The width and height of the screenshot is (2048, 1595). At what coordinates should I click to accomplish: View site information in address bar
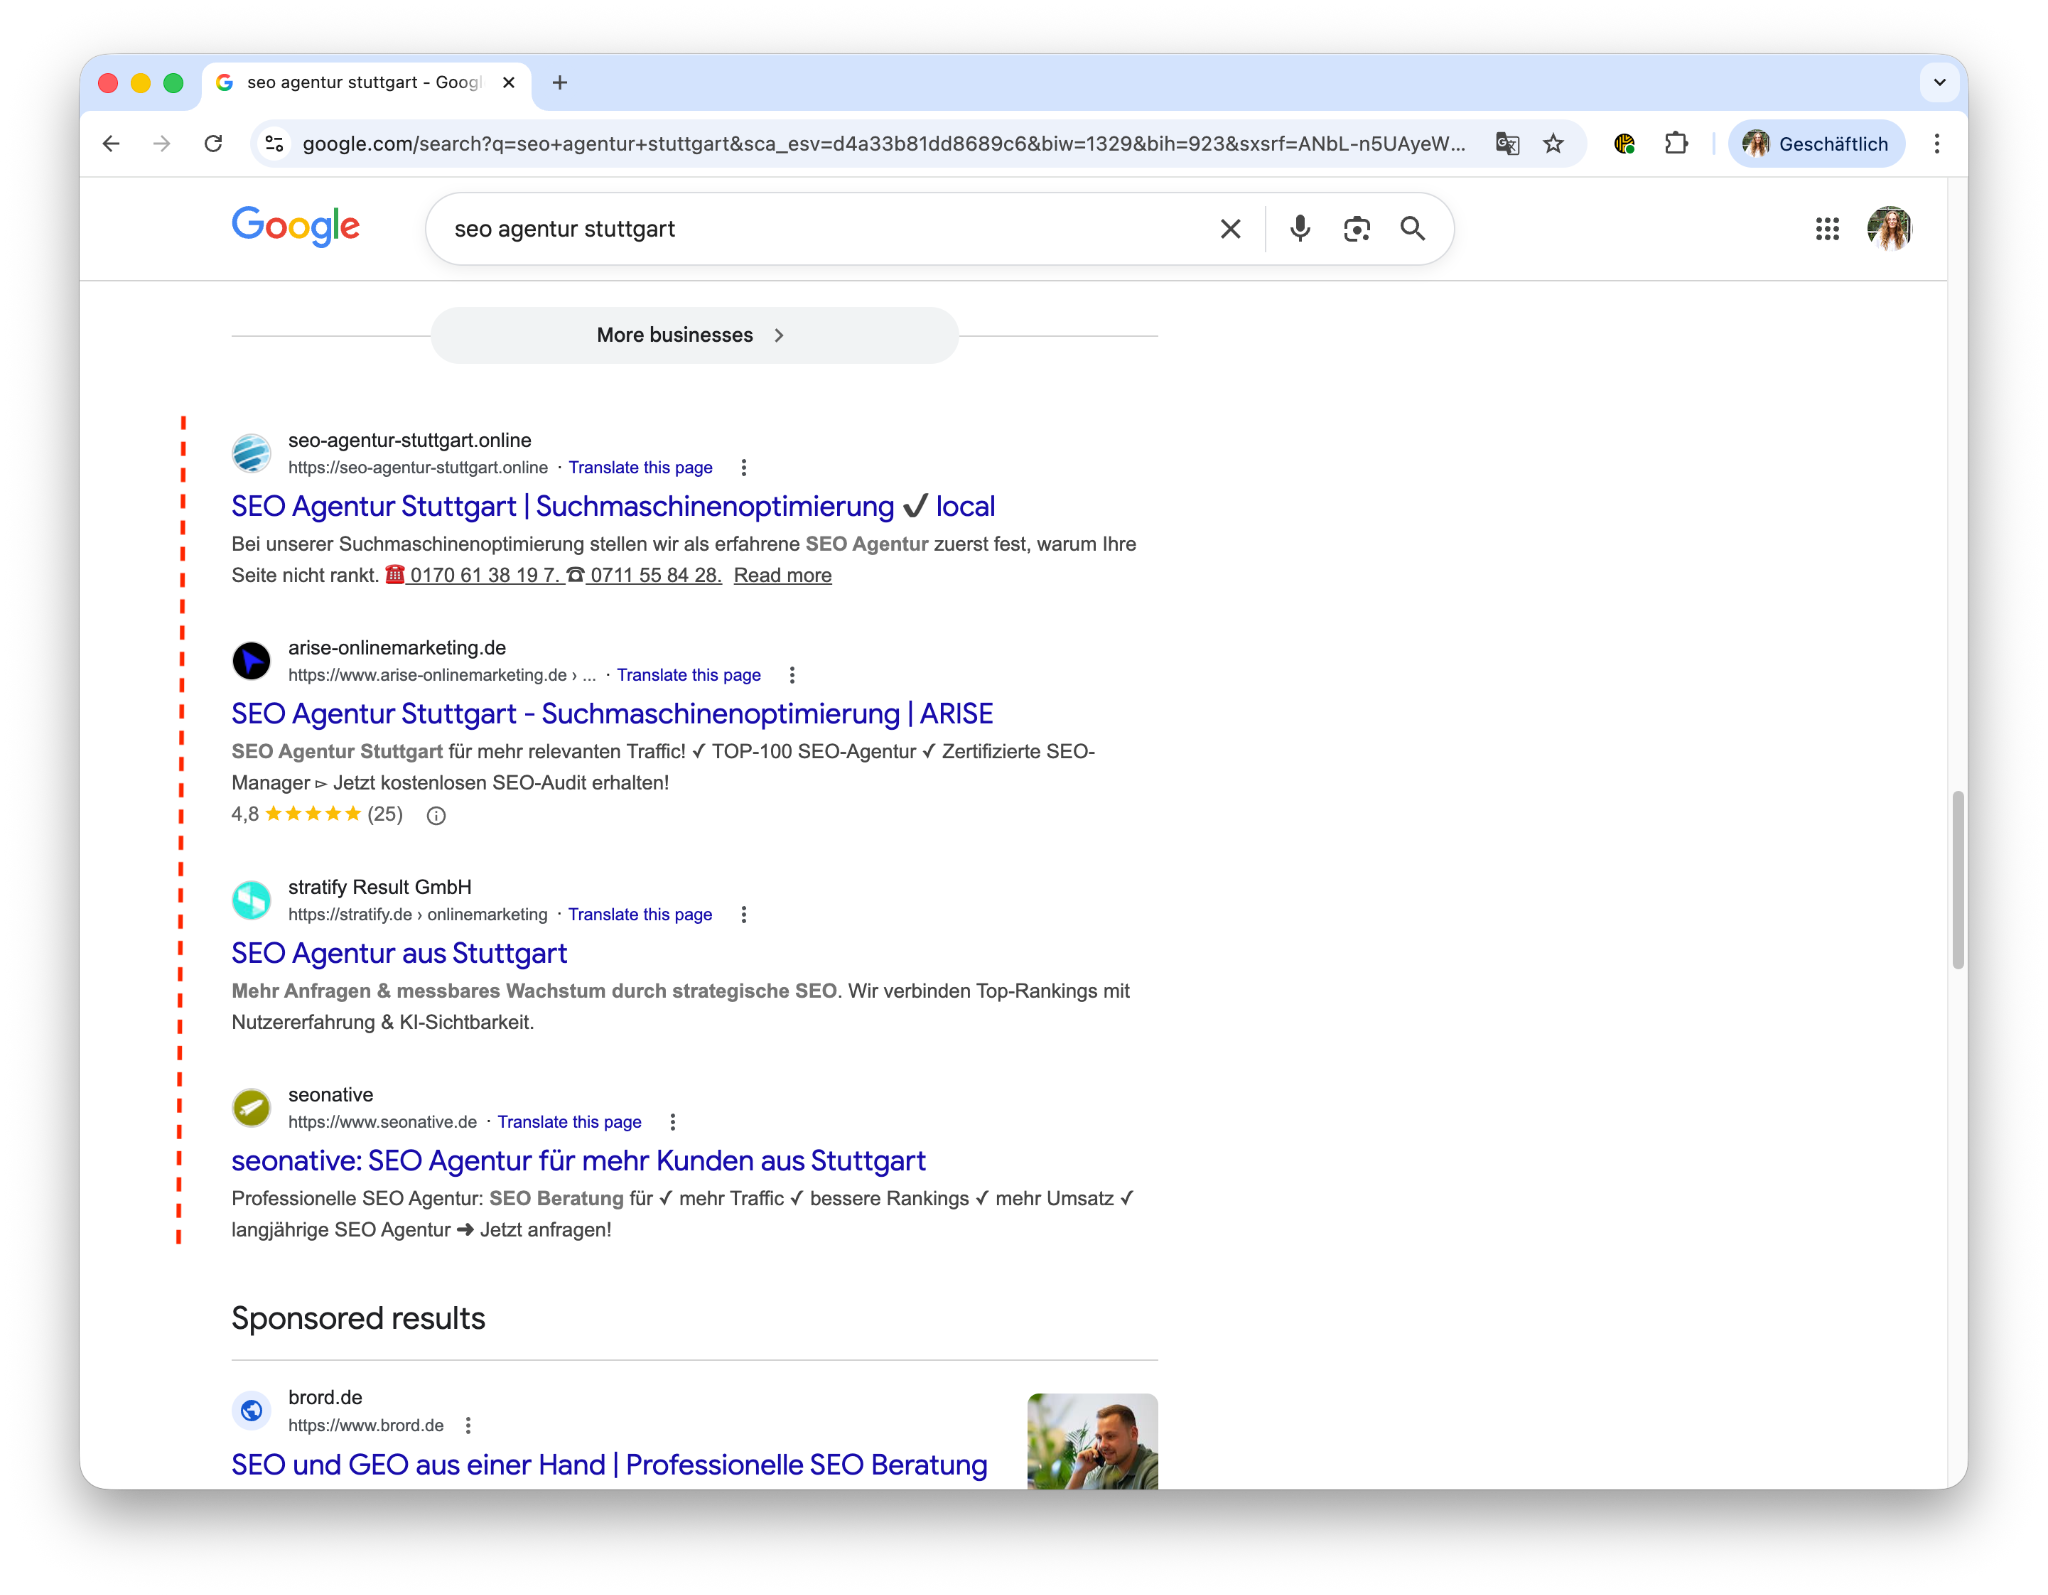(274, 144)
